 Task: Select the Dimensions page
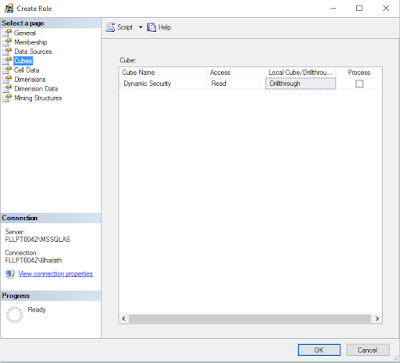pos(30,79)
